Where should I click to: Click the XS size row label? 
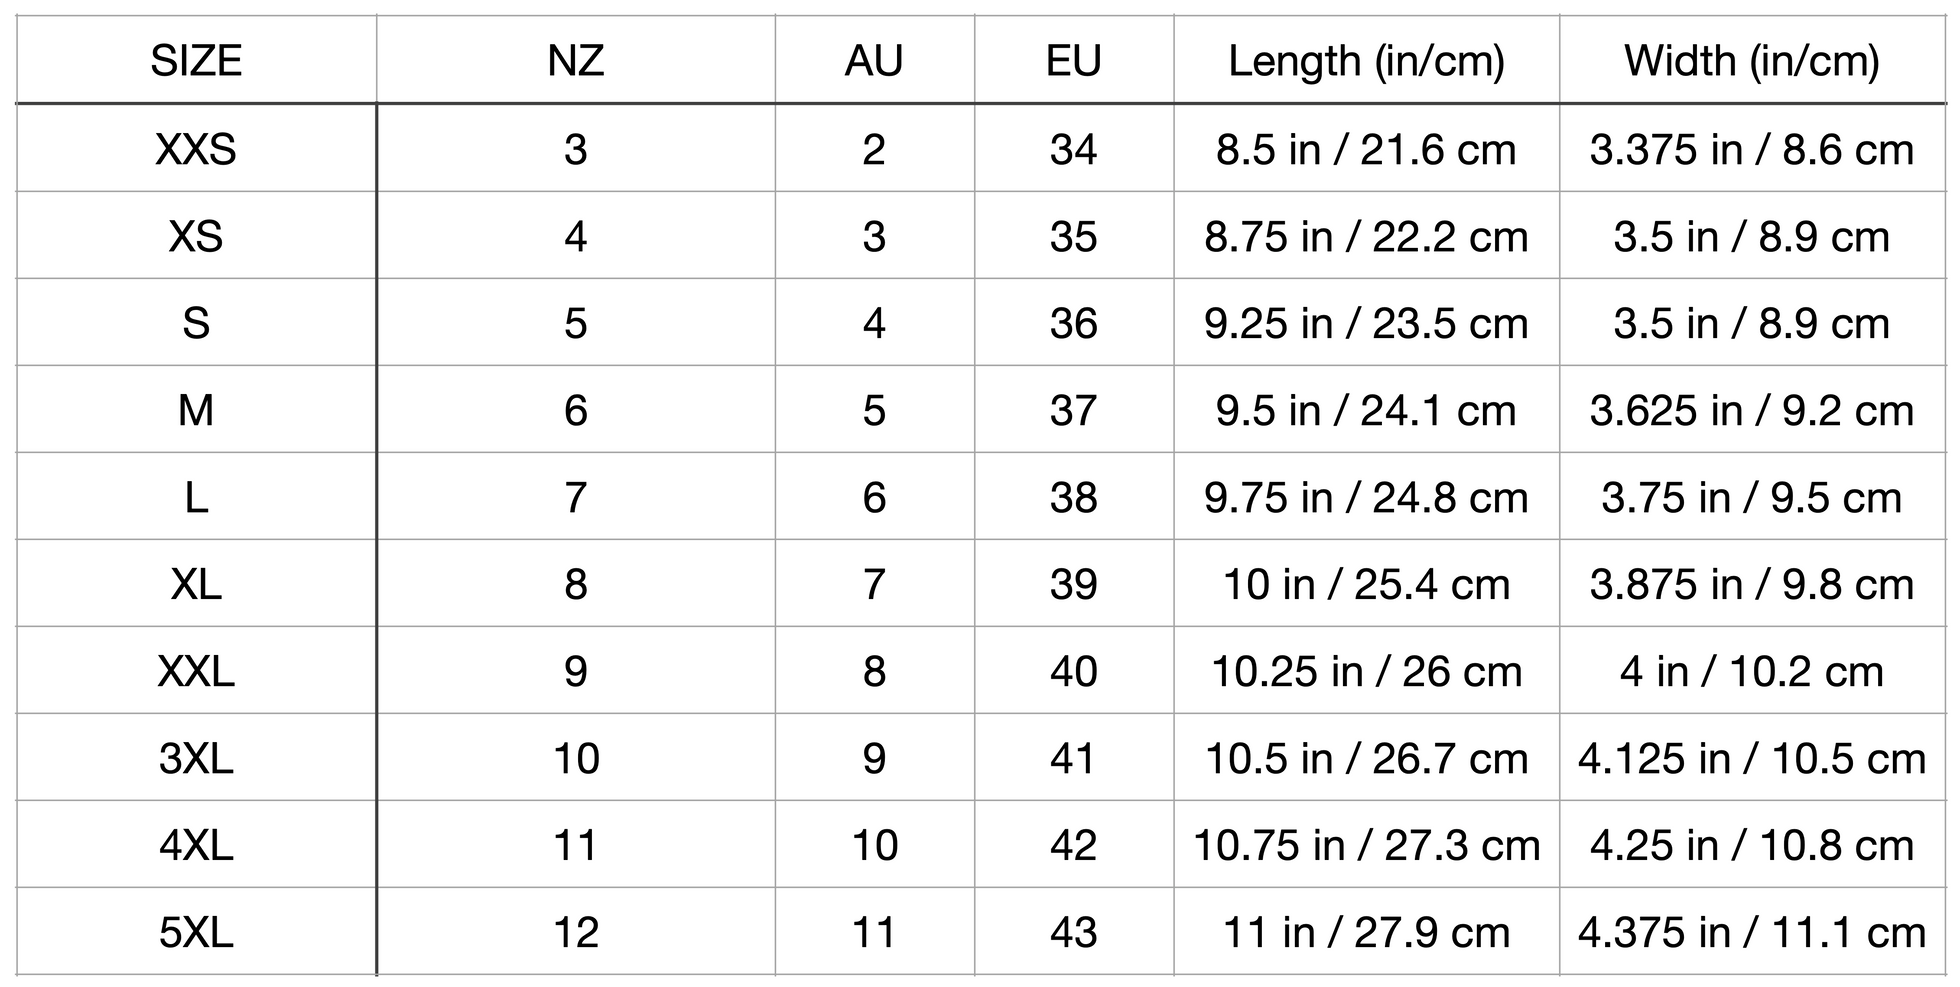[196, 236]
